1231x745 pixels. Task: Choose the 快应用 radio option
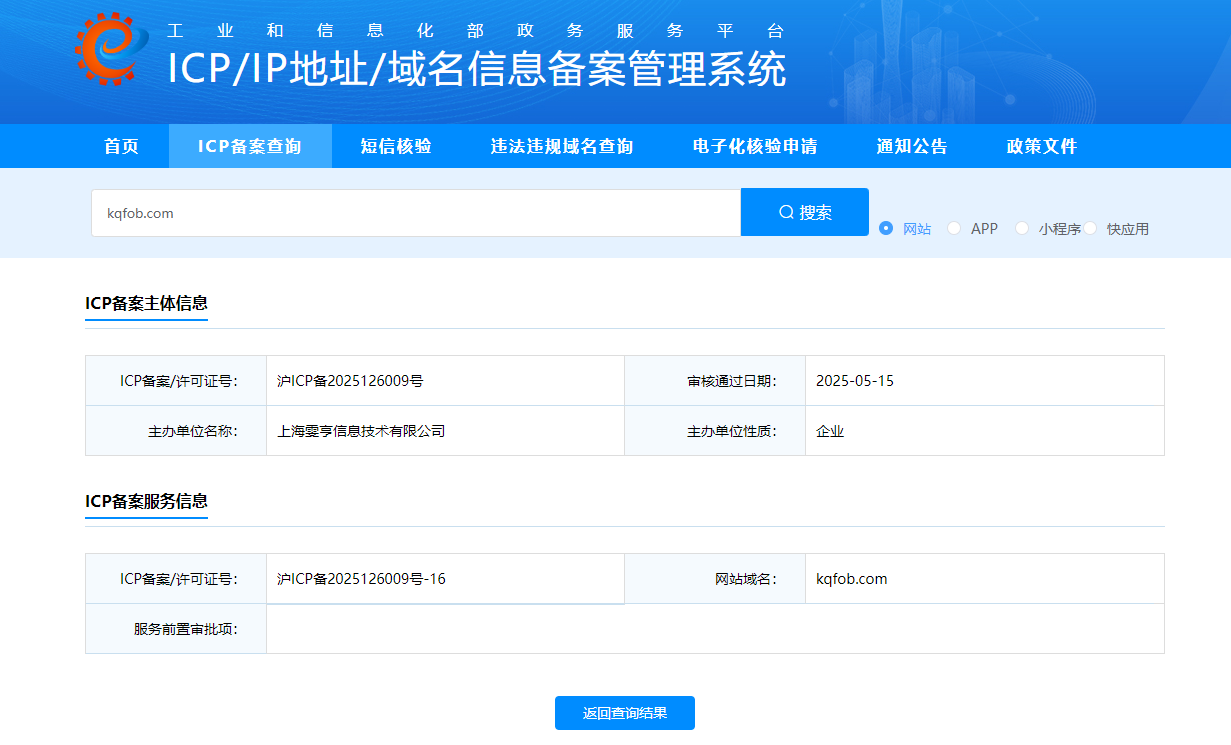pos(1116,229)
